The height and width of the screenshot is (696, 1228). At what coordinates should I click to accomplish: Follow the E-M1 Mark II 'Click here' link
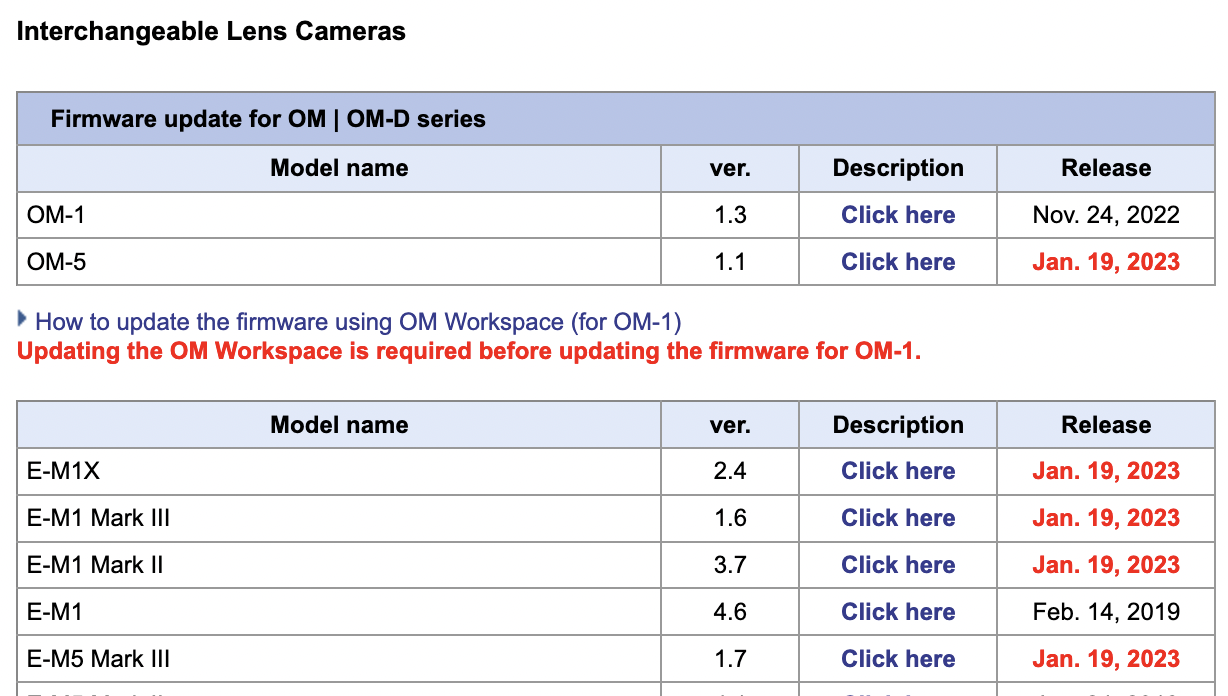pyautogui.click(x=897, y=565)
